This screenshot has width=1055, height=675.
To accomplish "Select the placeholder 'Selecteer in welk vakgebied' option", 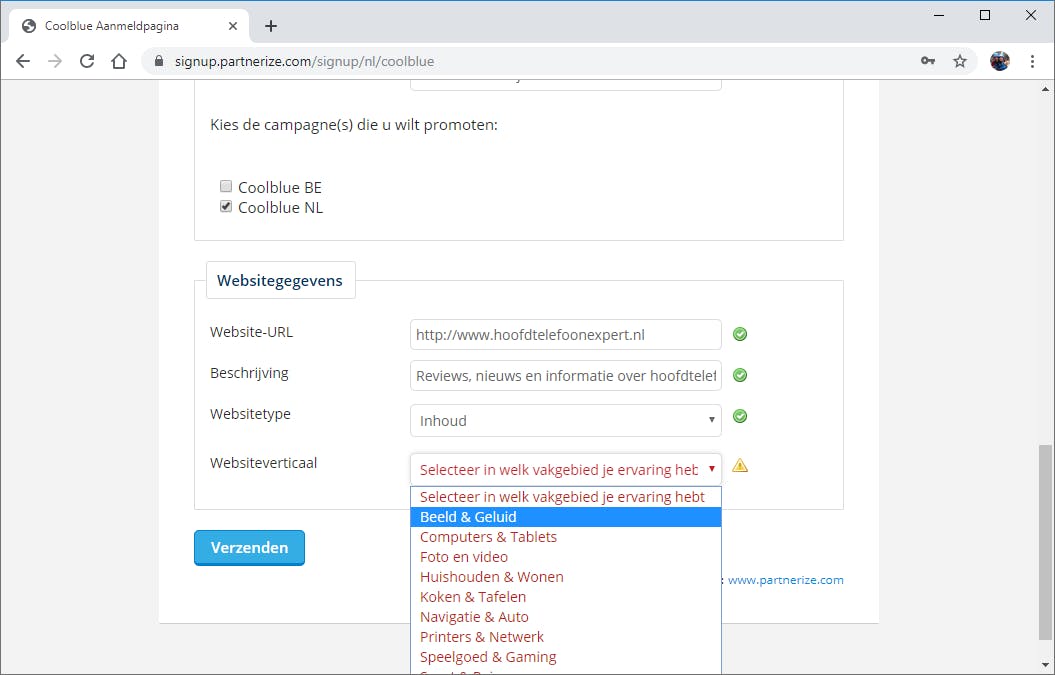I will coord(566,497).
